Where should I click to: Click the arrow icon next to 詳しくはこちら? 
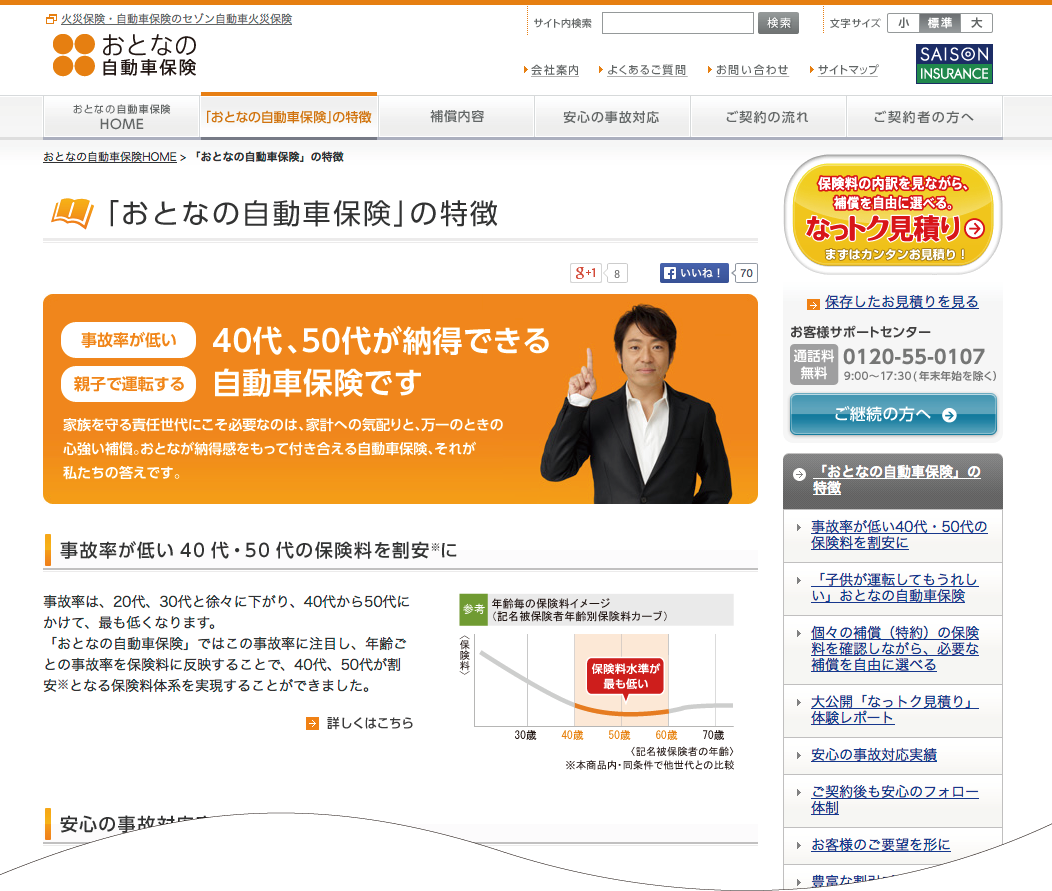click(312, 723)
